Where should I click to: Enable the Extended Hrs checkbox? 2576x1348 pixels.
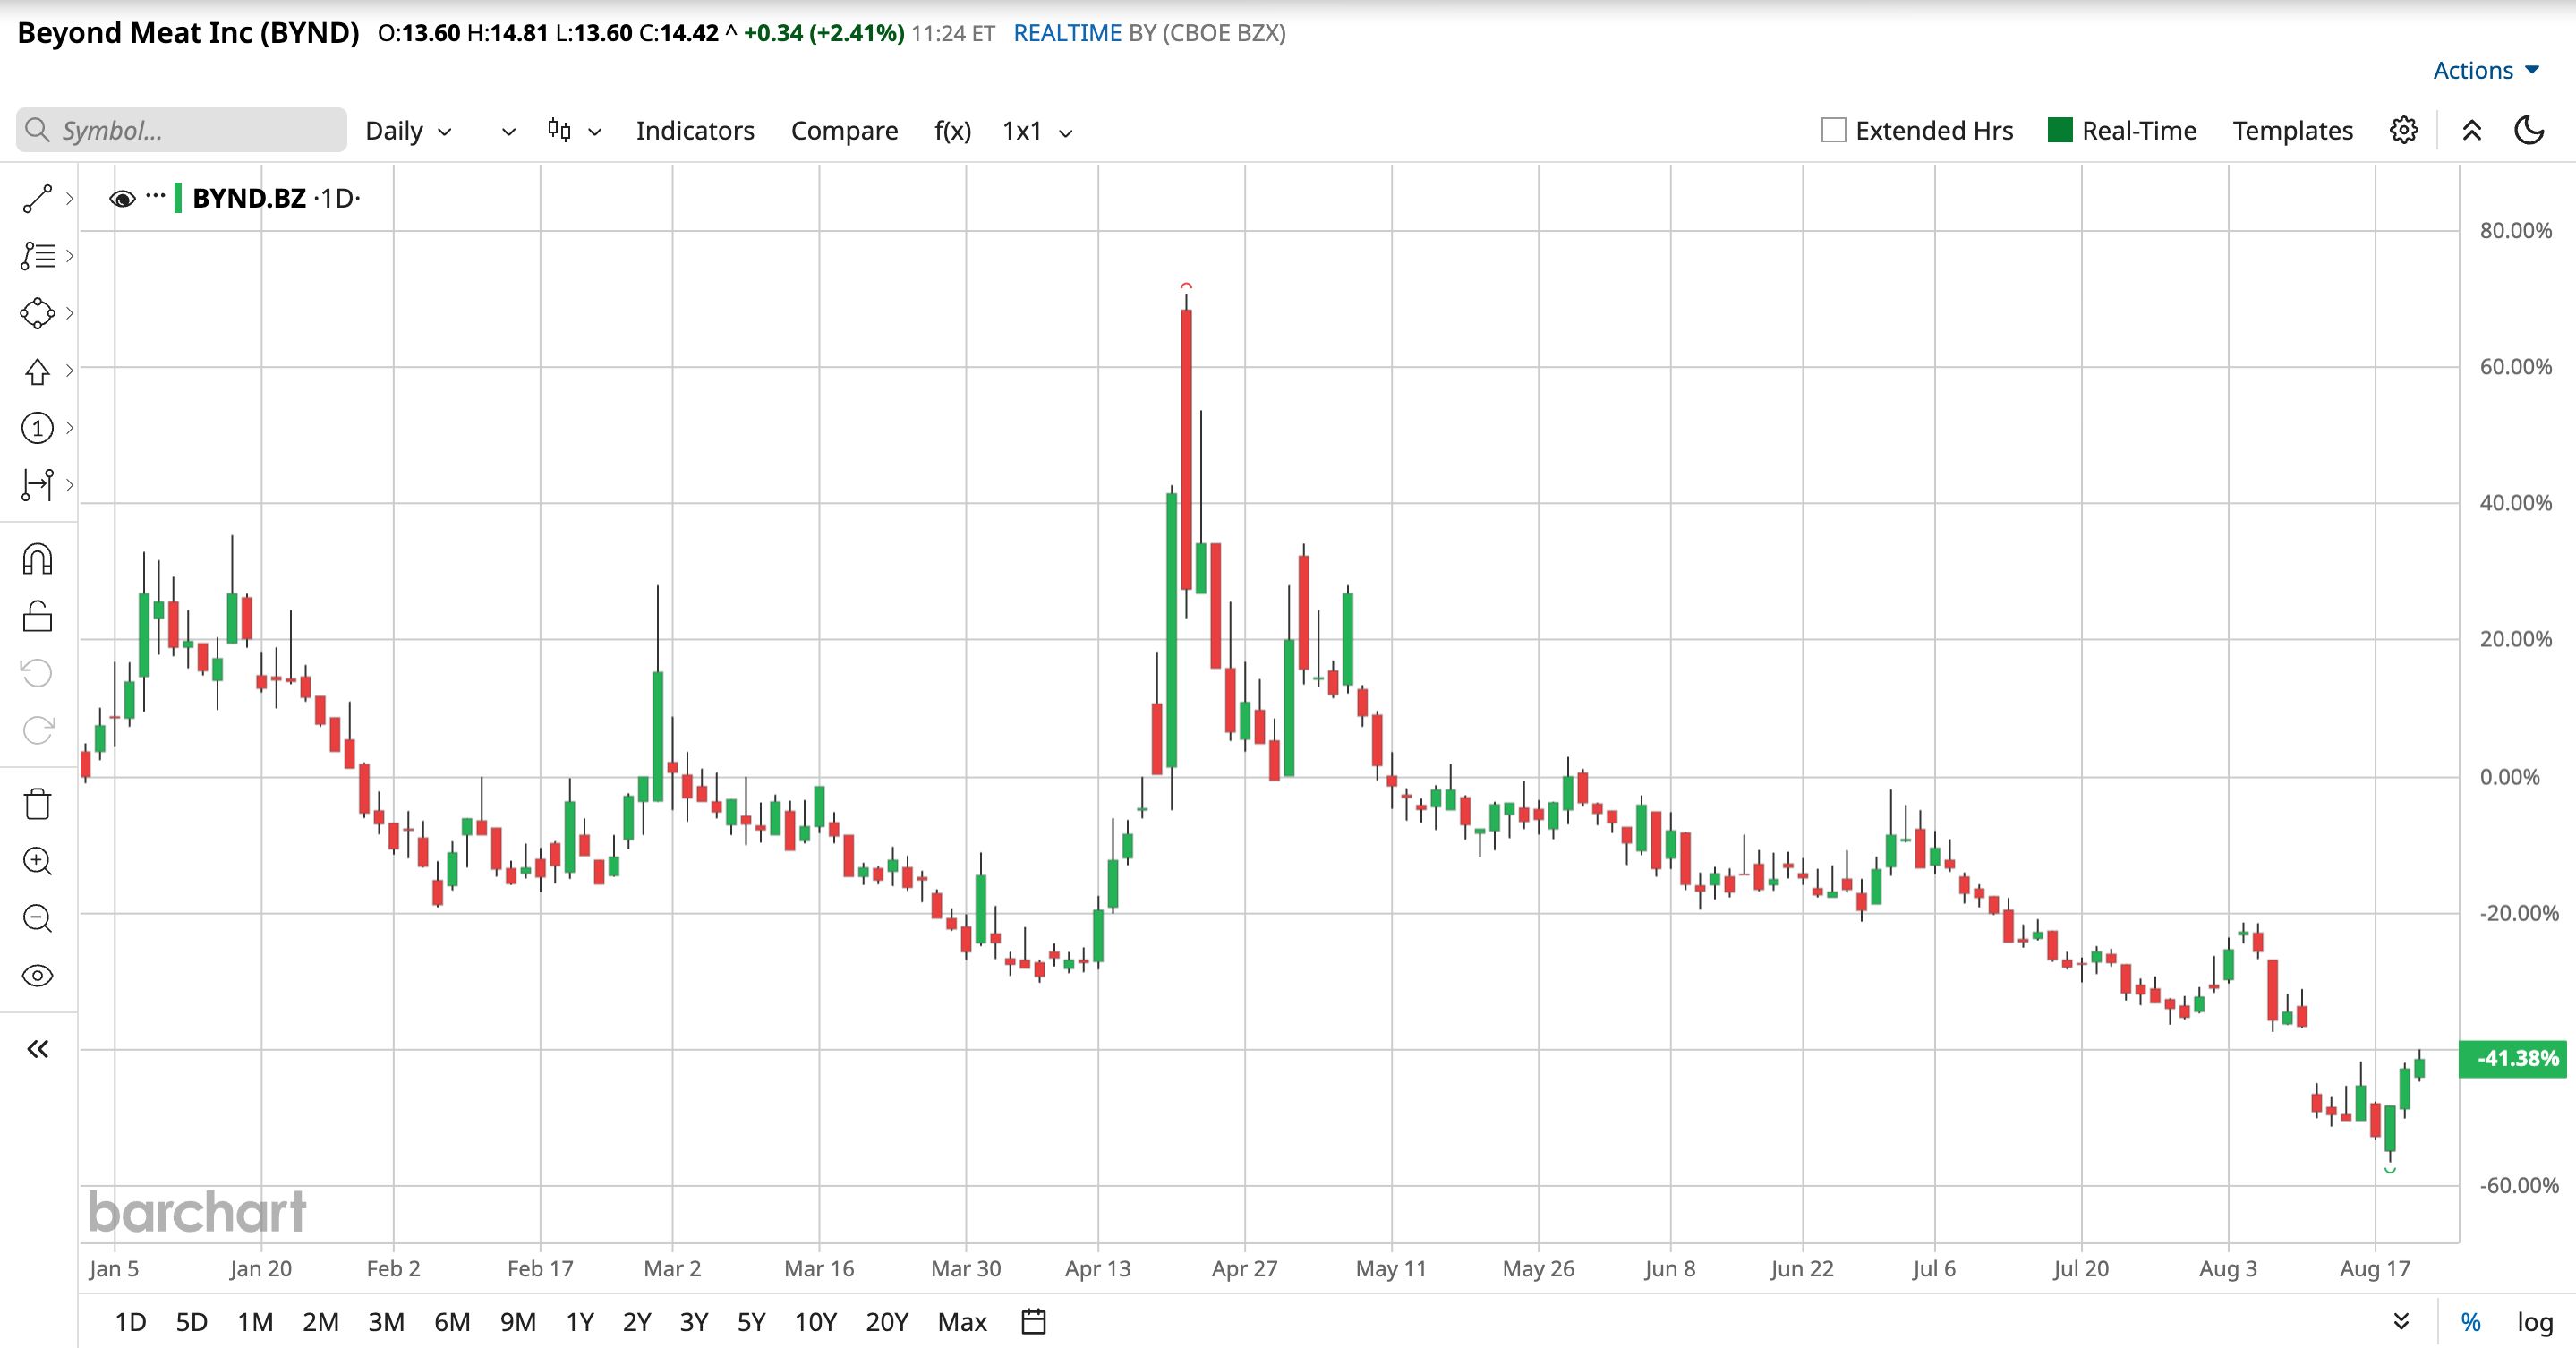point(1833,130)
